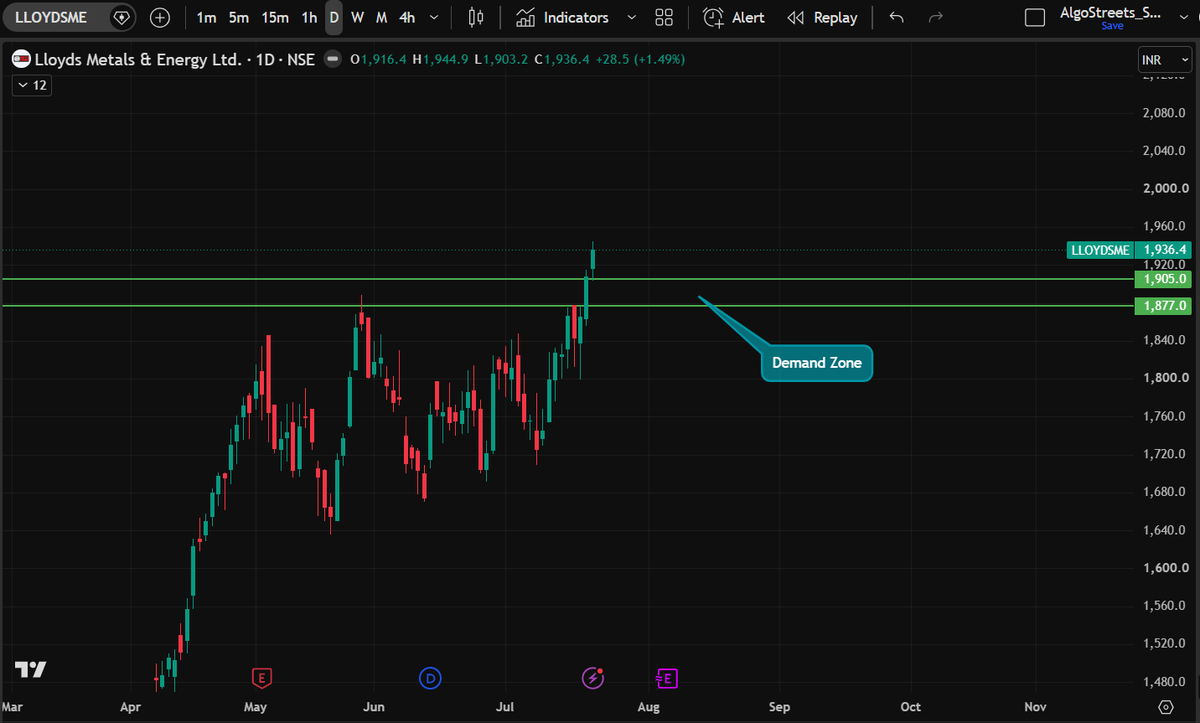This screenshot has height=723, width=1200.
Task: Open the Indicators dialog
Action: click(x=562, y=18)
